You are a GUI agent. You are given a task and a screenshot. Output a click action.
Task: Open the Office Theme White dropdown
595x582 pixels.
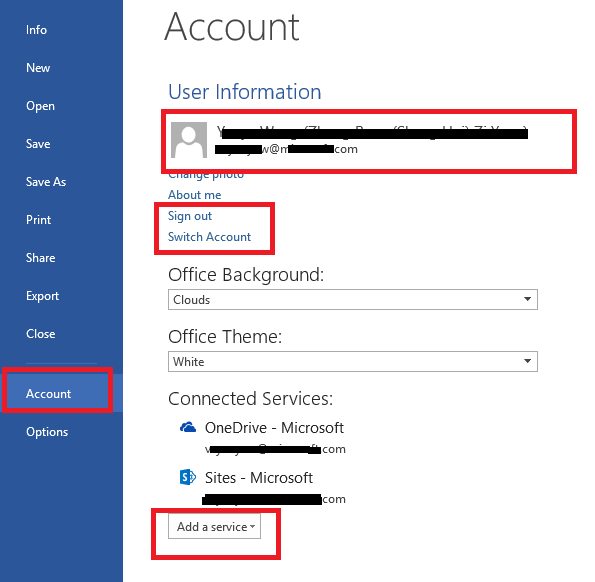353,361
